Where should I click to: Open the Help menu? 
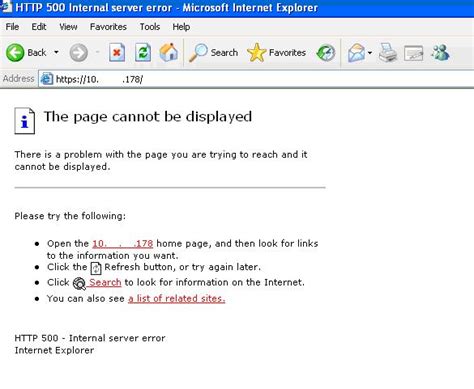181,27
